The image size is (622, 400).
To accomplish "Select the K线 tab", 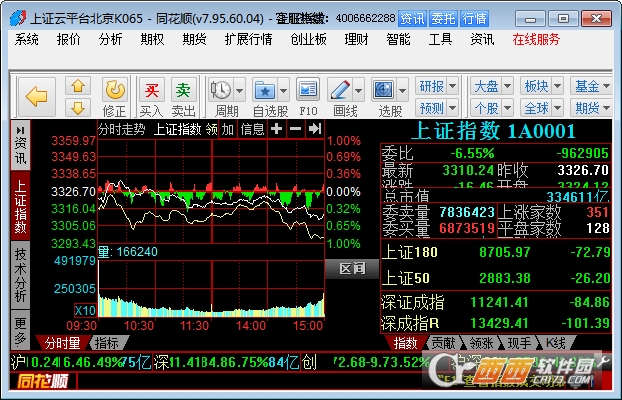I will click(556, 343).
